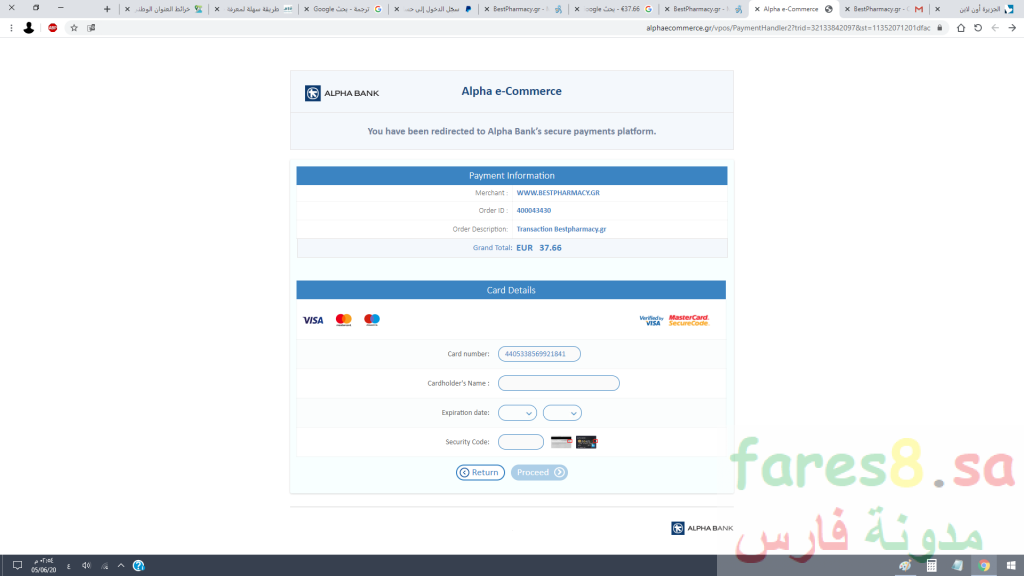This screenshot has width=1024, height=576.
Task: Click the light card security code hint image
Action: click(x=561, y=442)
